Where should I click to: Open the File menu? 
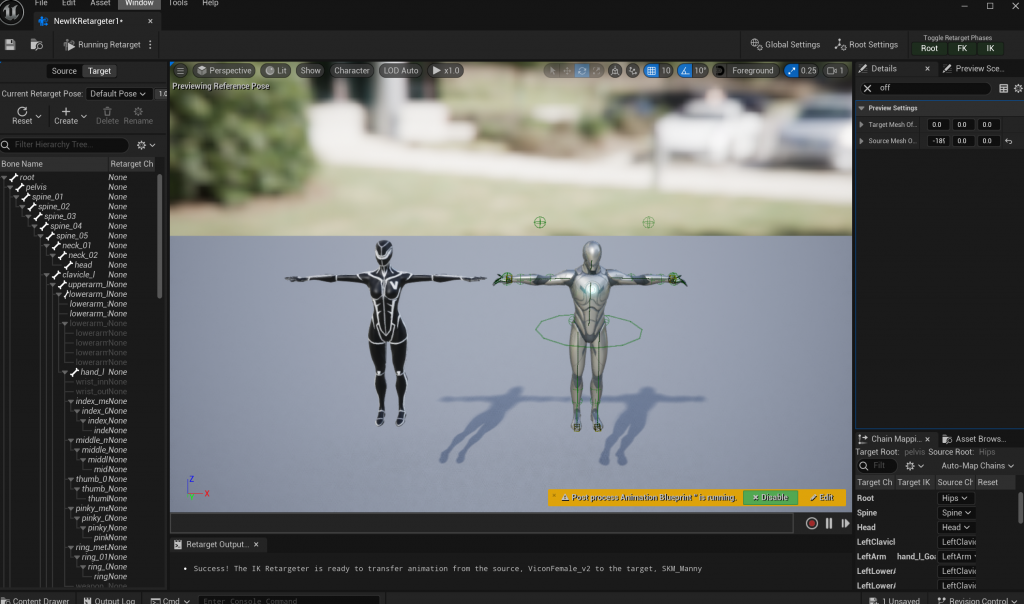click(x=41, y=3)
